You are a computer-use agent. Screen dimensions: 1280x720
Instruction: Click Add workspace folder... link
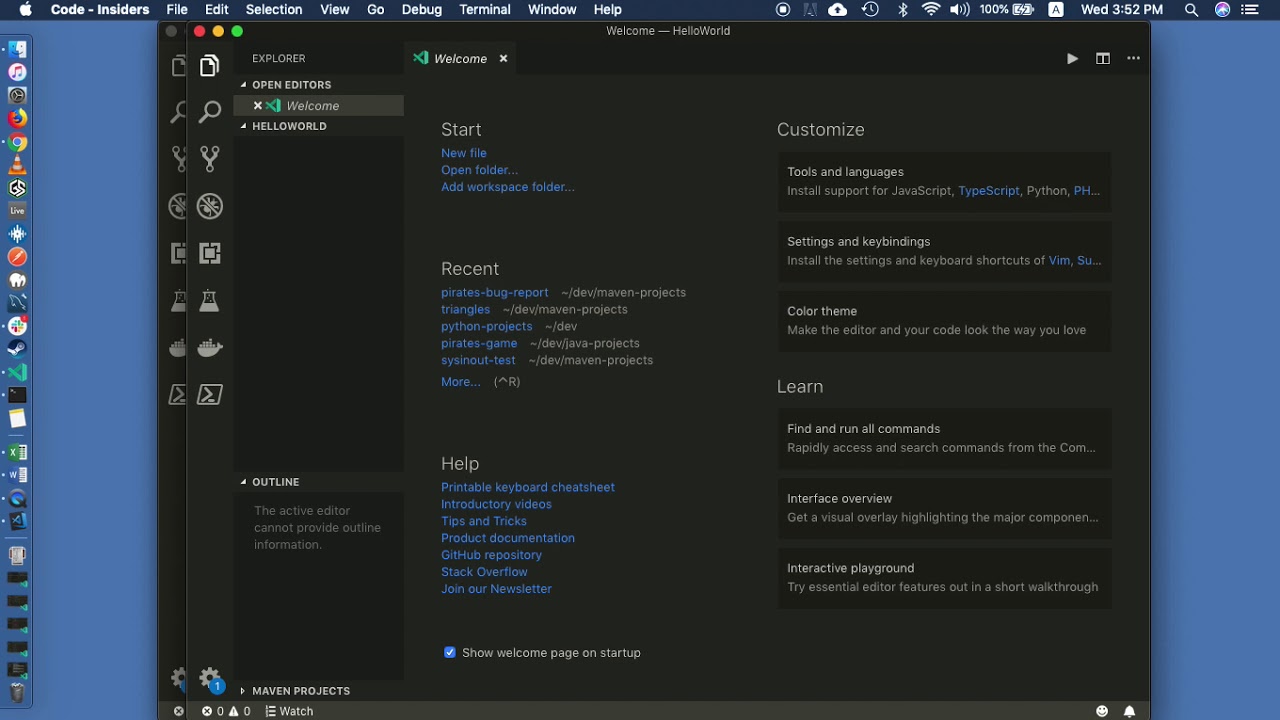[508, 187]
